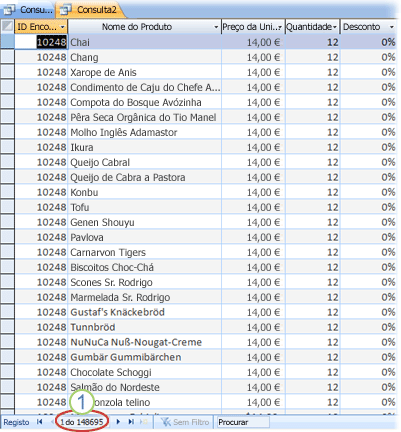Create new blank record icon

[144, 422]
